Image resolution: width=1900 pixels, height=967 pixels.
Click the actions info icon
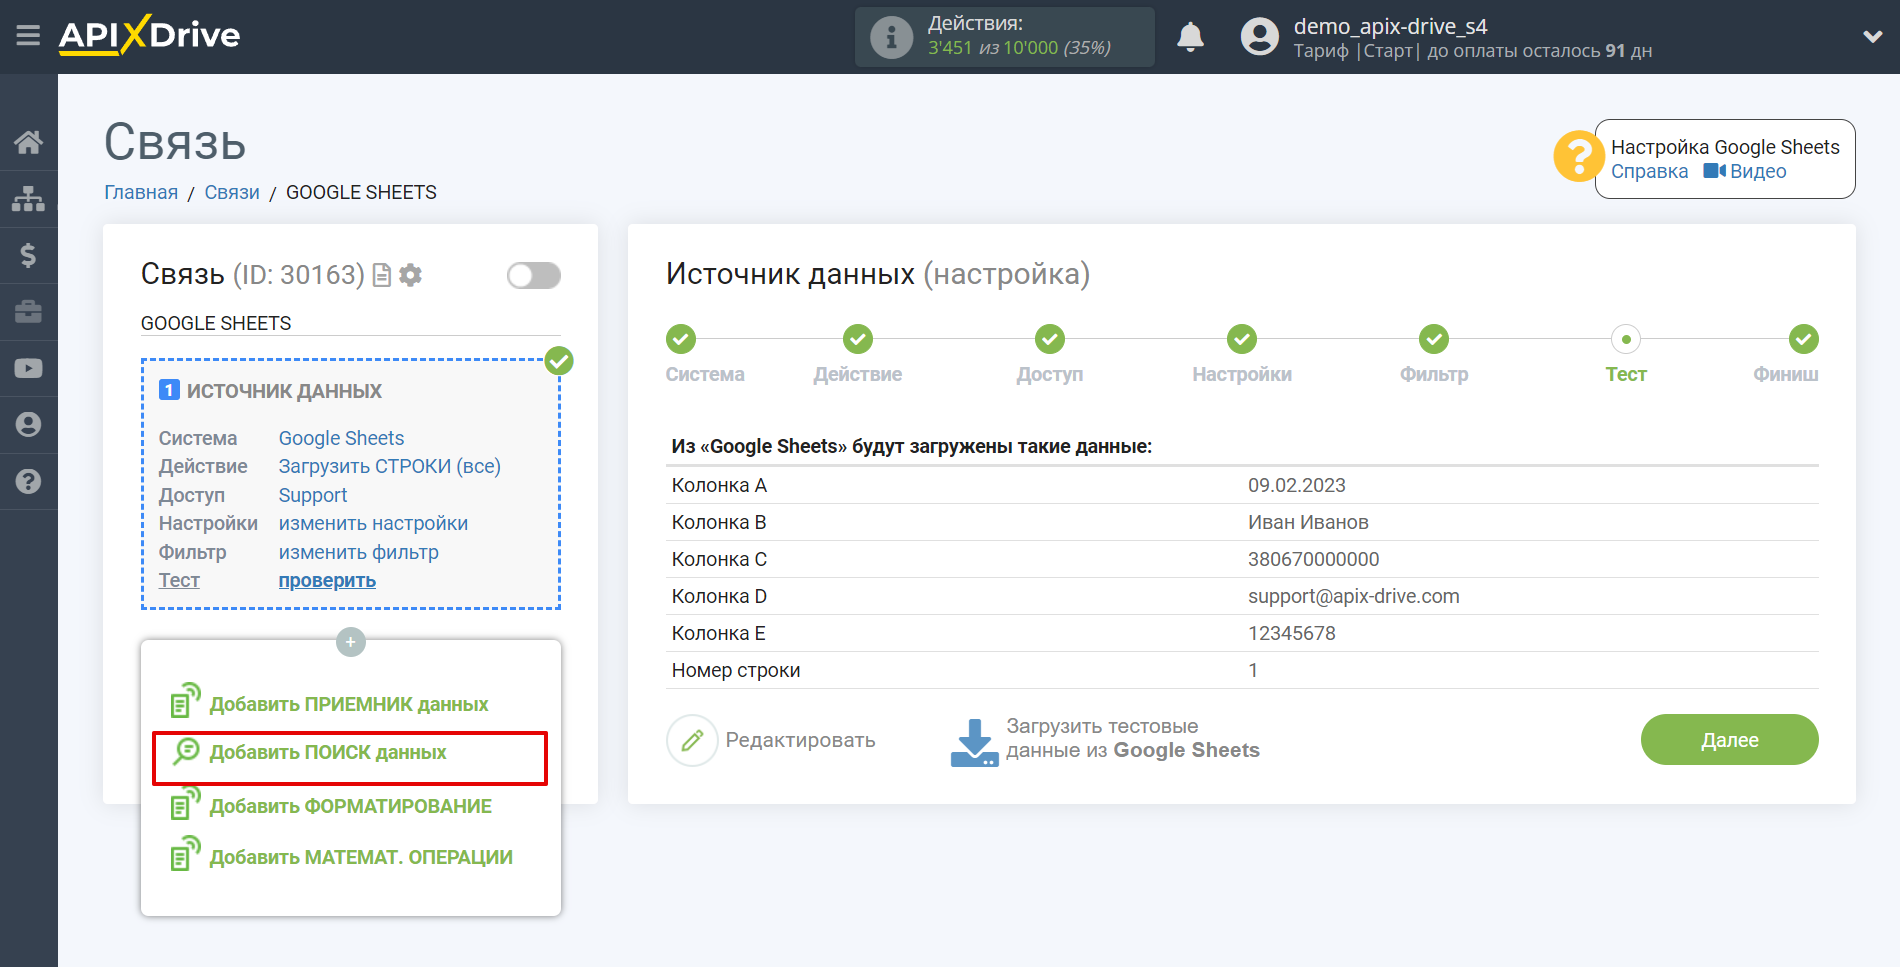point(891,38)
